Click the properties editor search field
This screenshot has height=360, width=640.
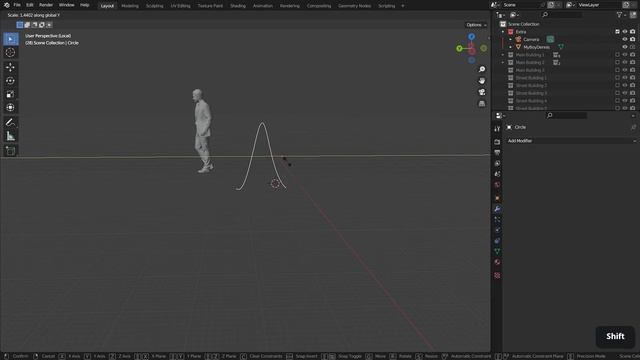pos(567,116)
